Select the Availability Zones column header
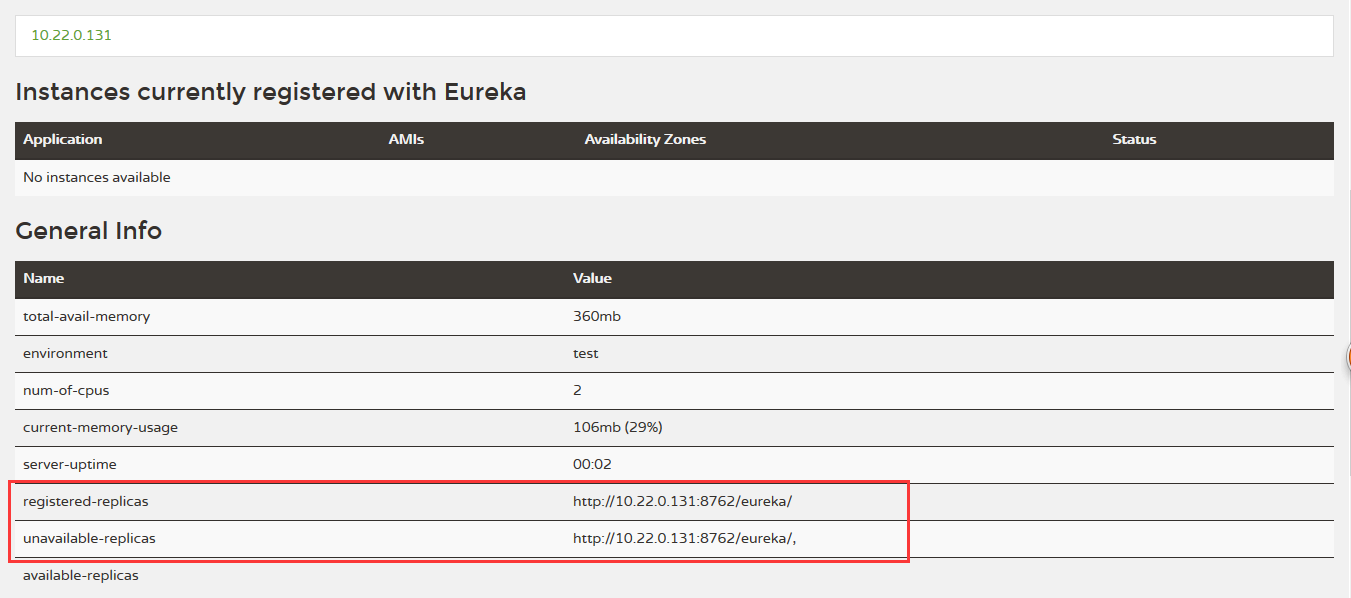Image resolution: width=1351 pixels, height=598 pixels. [645, 140]
